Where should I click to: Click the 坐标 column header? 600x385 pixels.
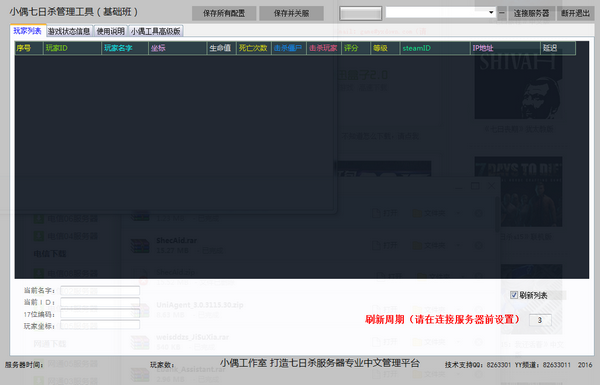[178, 48]
